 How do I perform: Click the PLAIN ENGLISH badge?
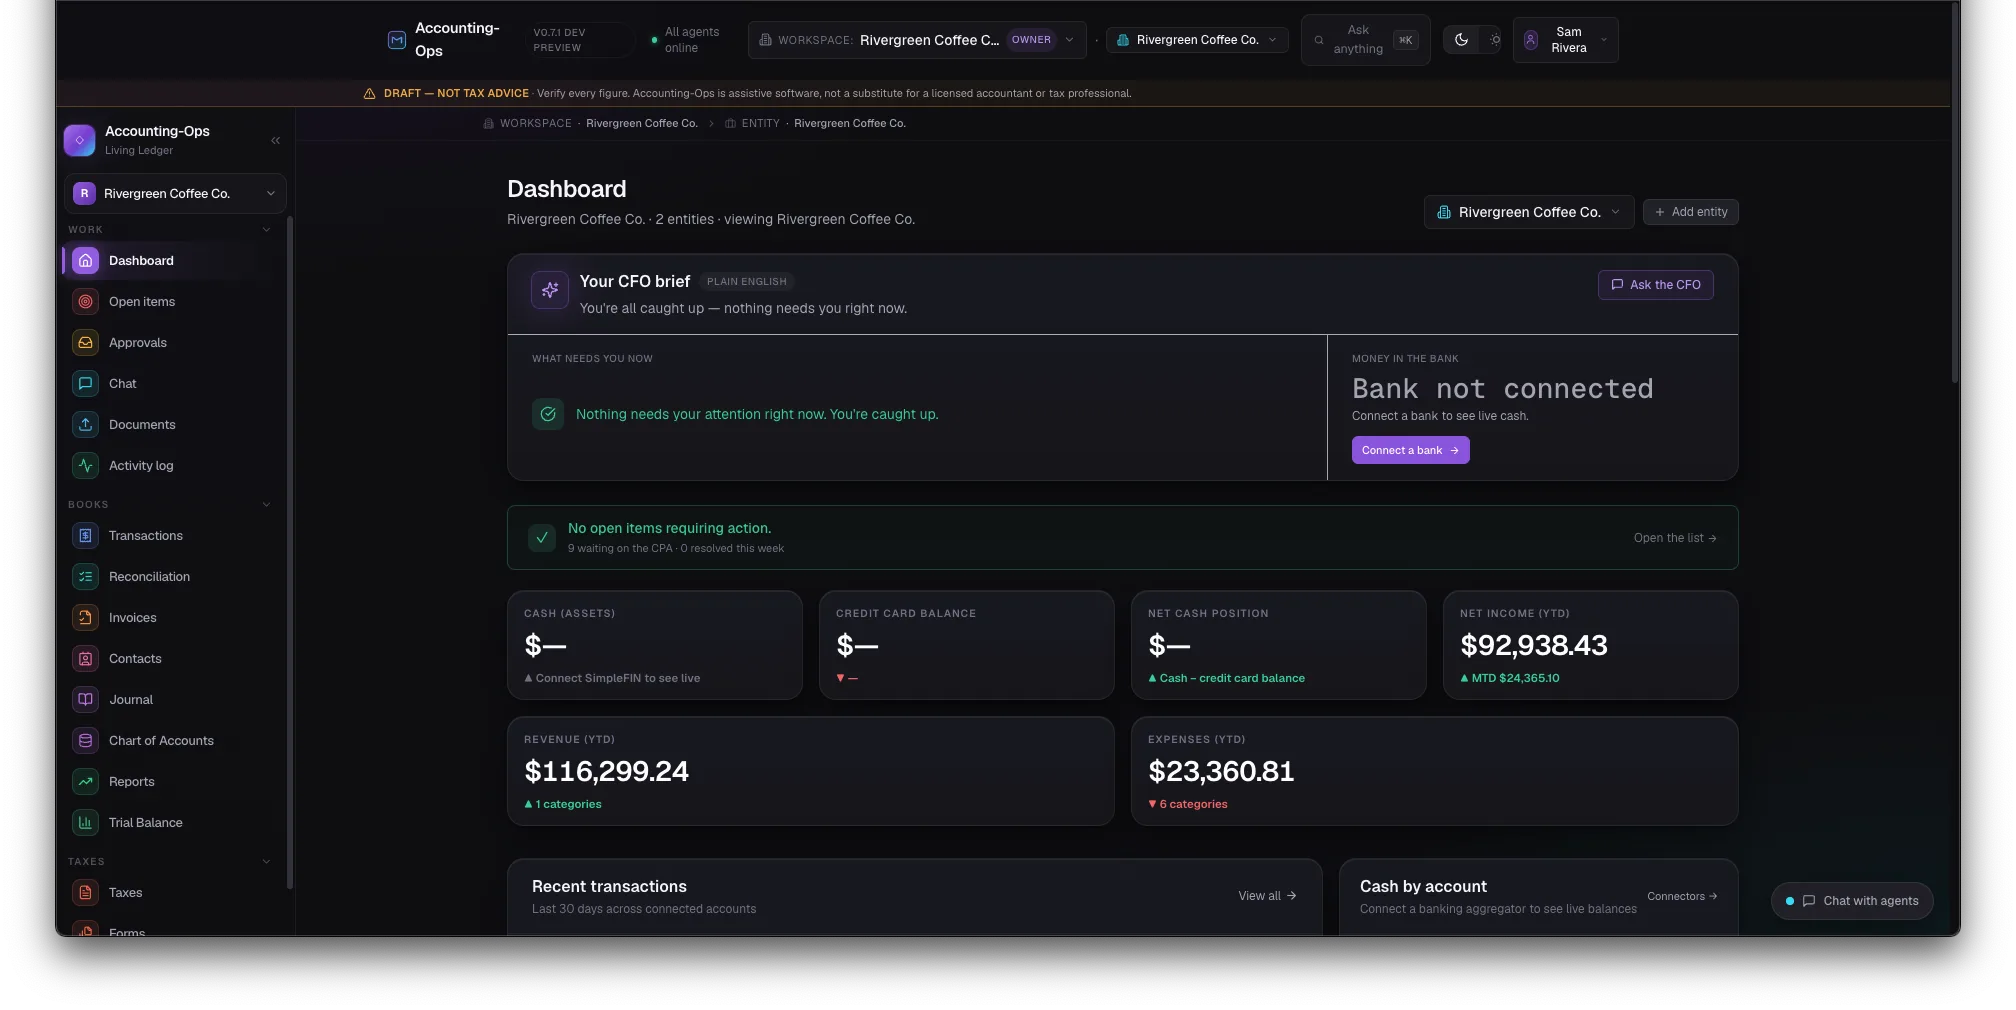point(746,282)
